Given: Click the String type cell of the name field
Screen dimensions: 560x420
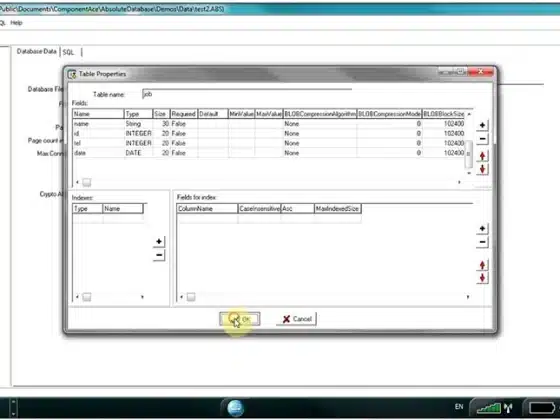Looking at the screenshot, I should tap(138, 124).
